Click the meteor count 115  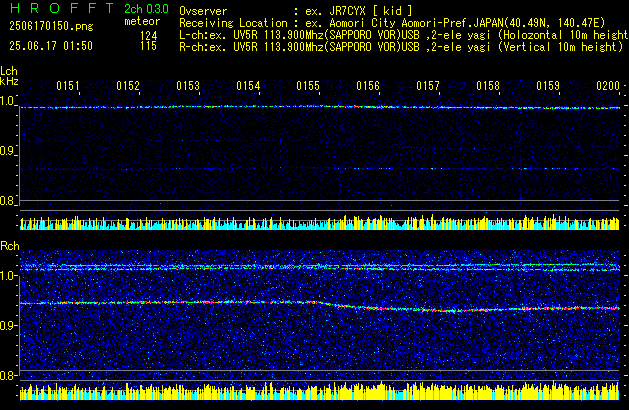click(x=148, y=46)
